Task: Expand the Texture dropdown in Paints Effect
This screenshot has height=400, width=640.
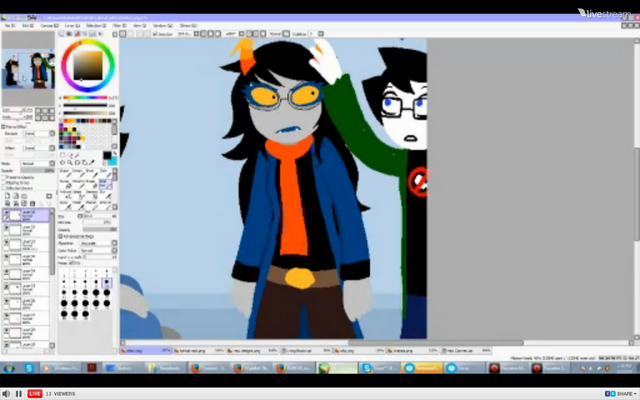Action: click(39, 133)
